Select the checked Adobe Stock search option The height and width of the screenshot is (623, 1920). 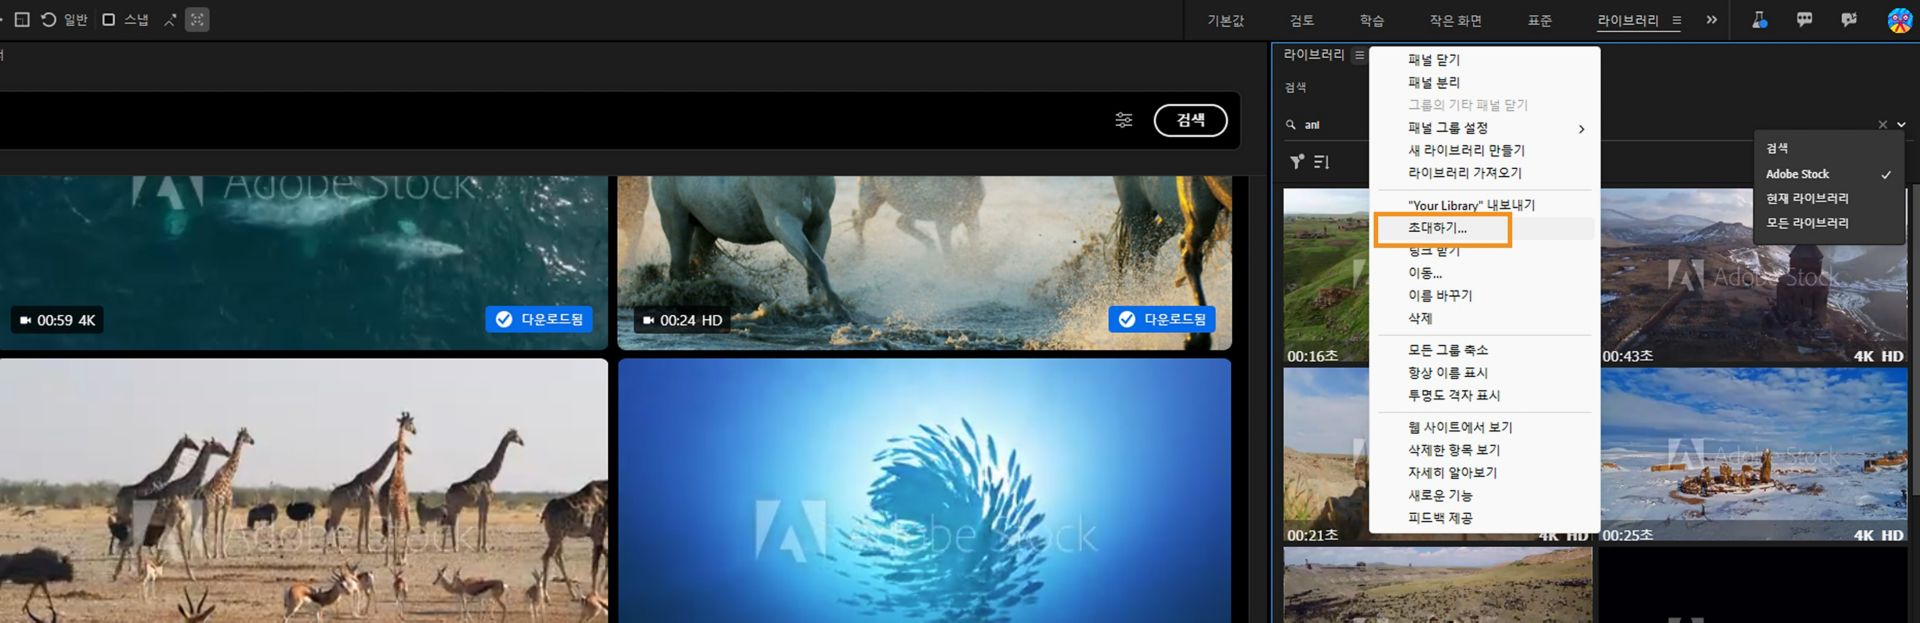click(1828, 174)
